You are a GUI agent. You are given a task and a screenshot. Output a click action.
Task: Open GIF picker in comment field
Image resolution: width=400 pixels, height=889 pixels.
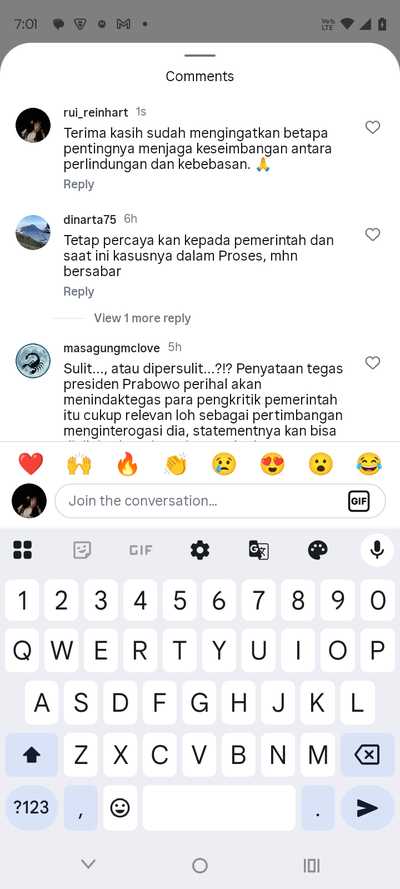(x=359, y=501)
